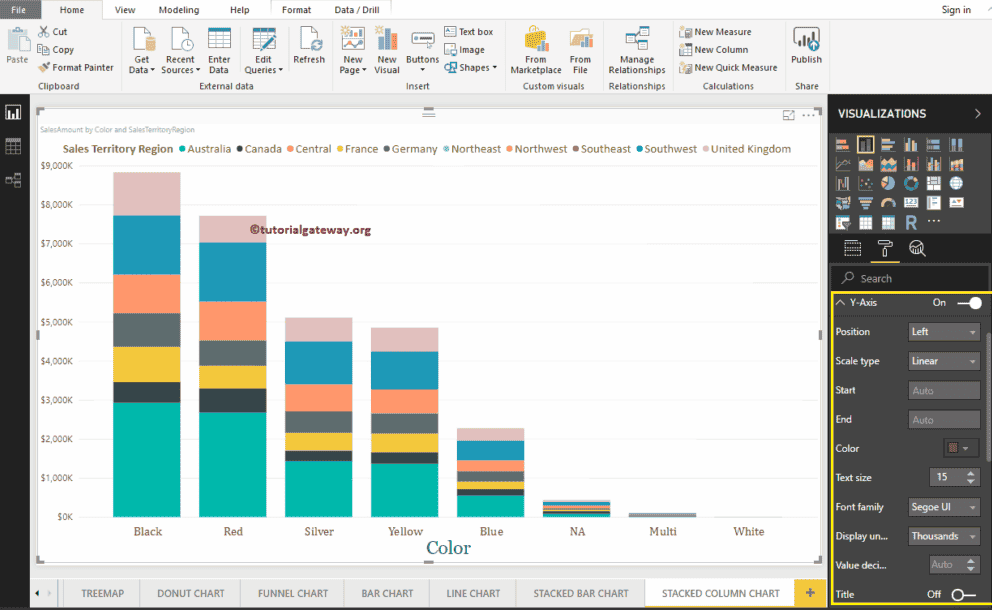Collapse the Y-Axis section chevron
This screenshot has width=992, height=610.
pyautogui.click(x=840, y=302)
